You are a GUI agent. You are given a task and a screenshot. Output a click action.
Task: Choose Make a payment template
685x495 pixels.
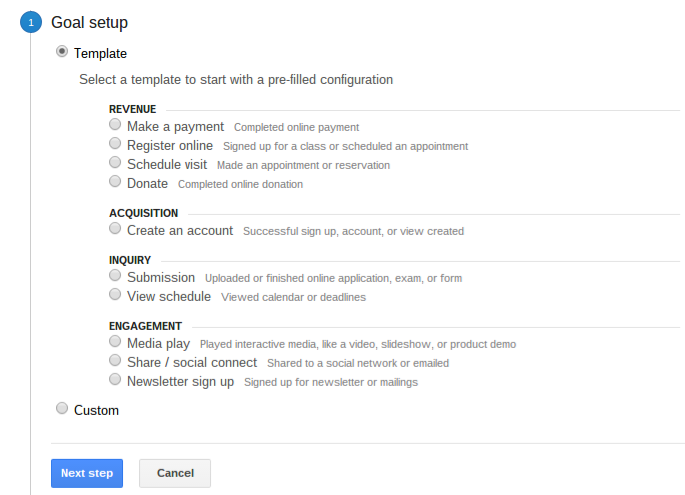click(115, 125)
